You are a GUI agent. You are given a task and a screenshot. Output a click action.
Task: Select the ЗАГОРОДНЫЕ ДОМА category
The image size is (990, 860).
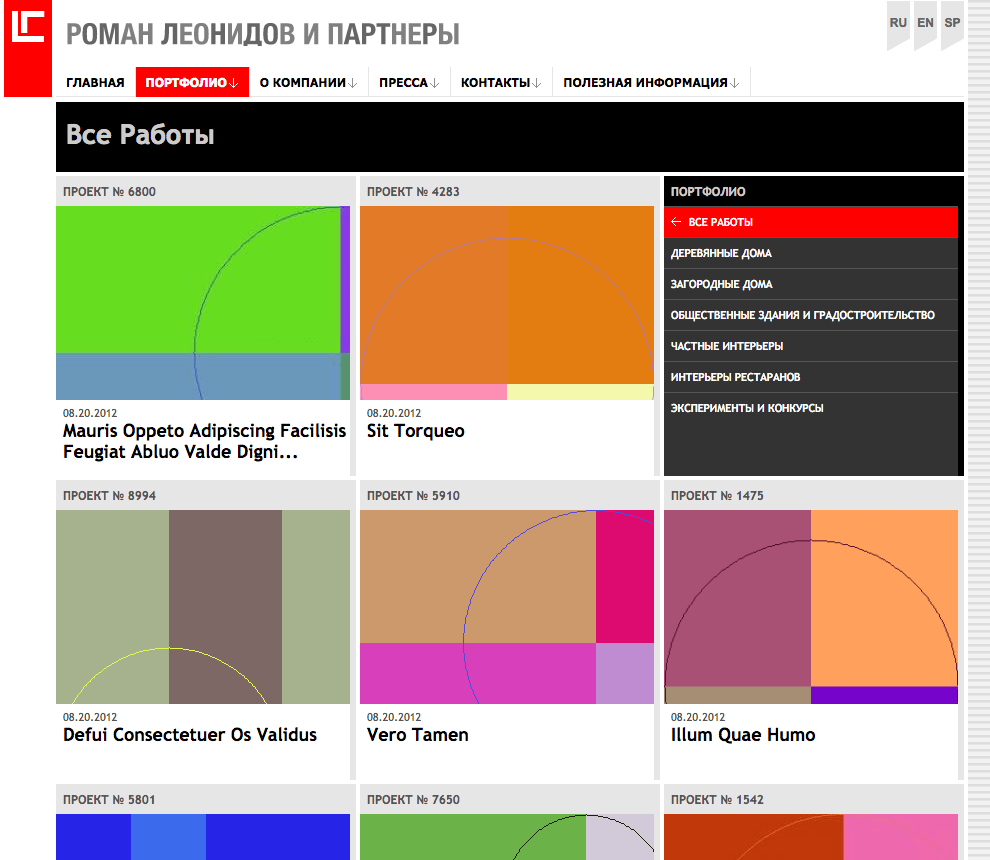pyautogui.click(x=811, y=284)
